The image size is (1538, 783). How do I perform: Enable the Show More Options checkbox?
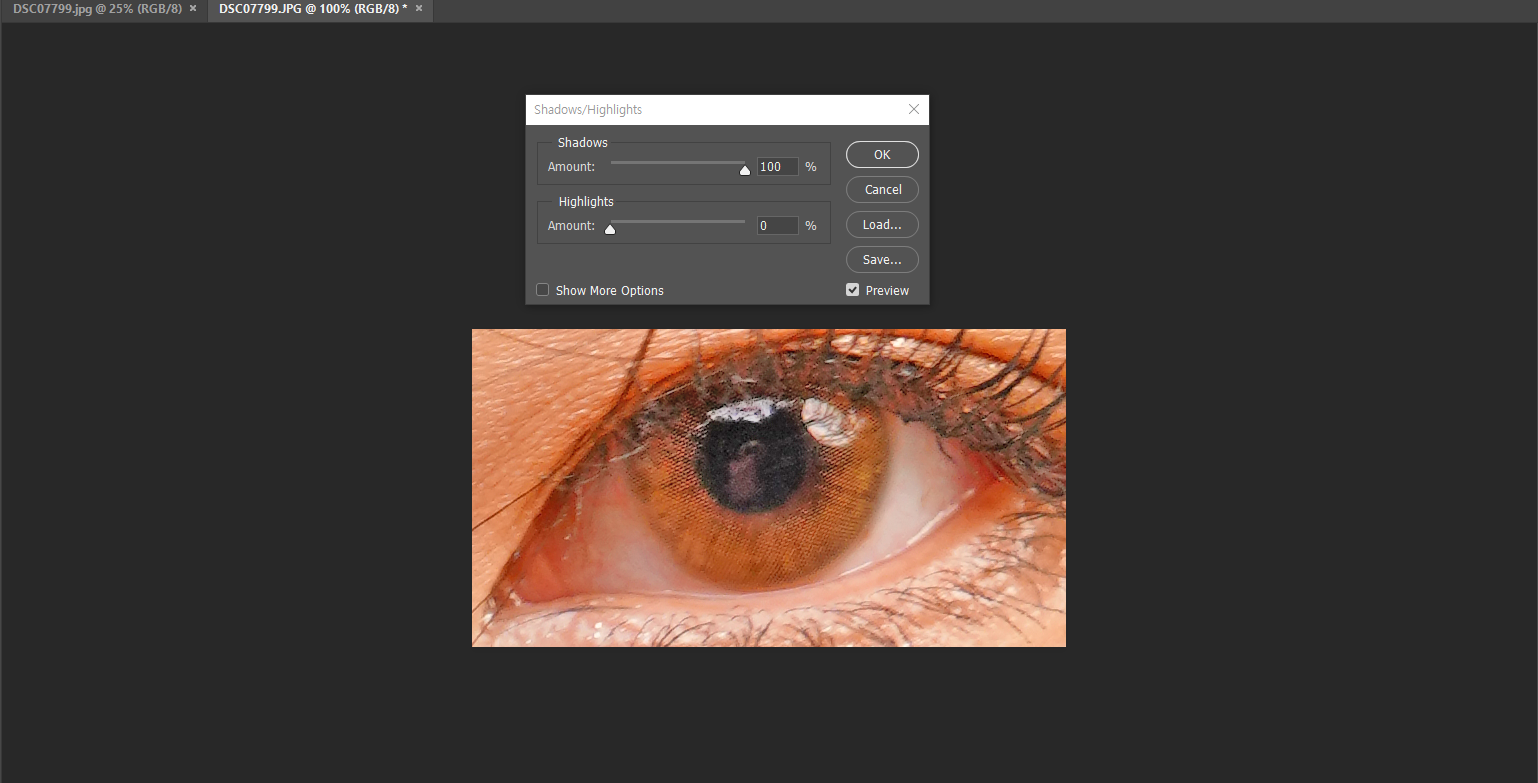[x=543, y=290]
